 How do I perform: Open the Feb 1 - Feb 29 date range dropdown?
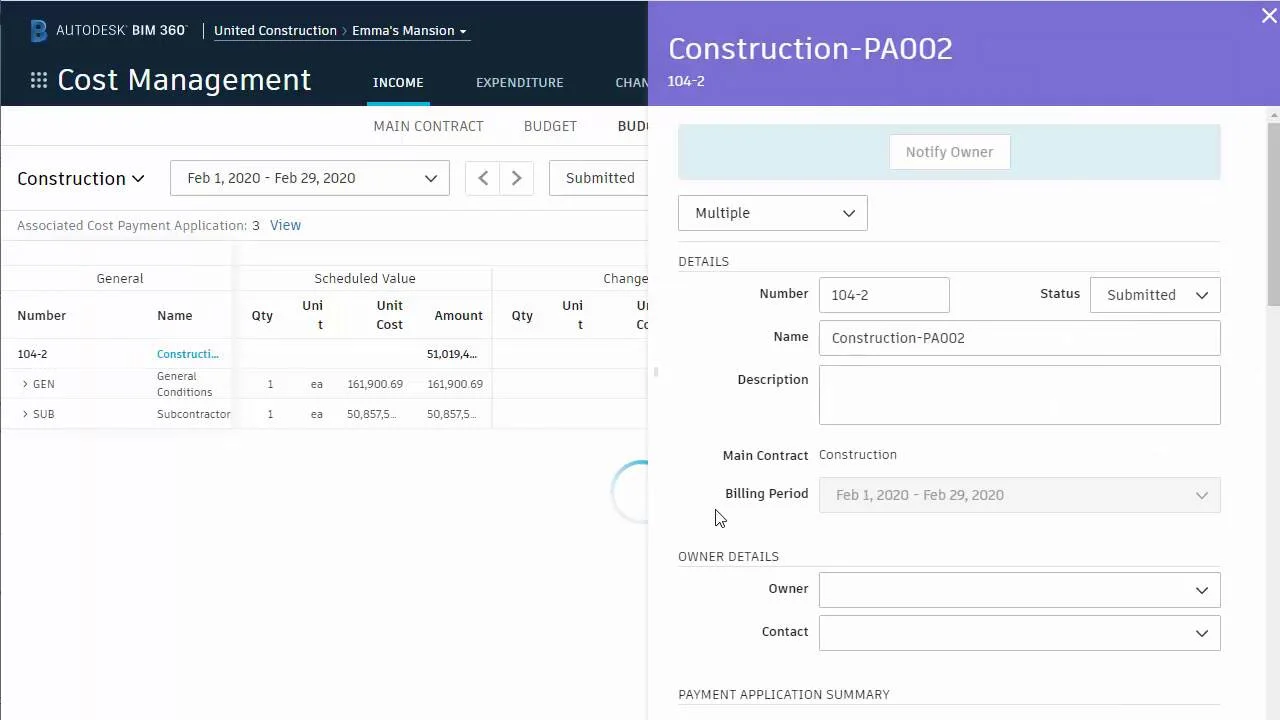tap(310, 178)
